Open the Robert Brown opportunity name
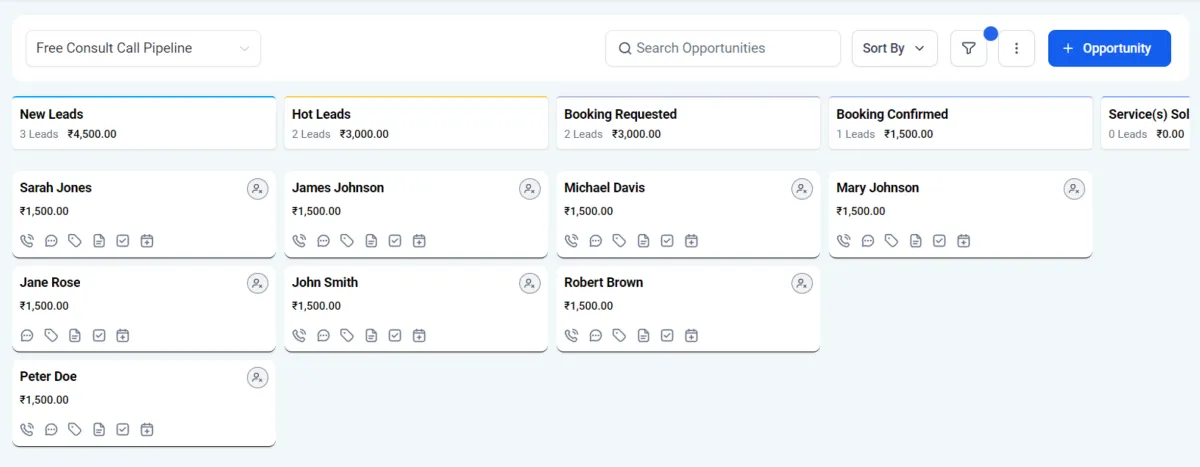The width and height of the screenshot is (1200, 467). tap(603, 283)
